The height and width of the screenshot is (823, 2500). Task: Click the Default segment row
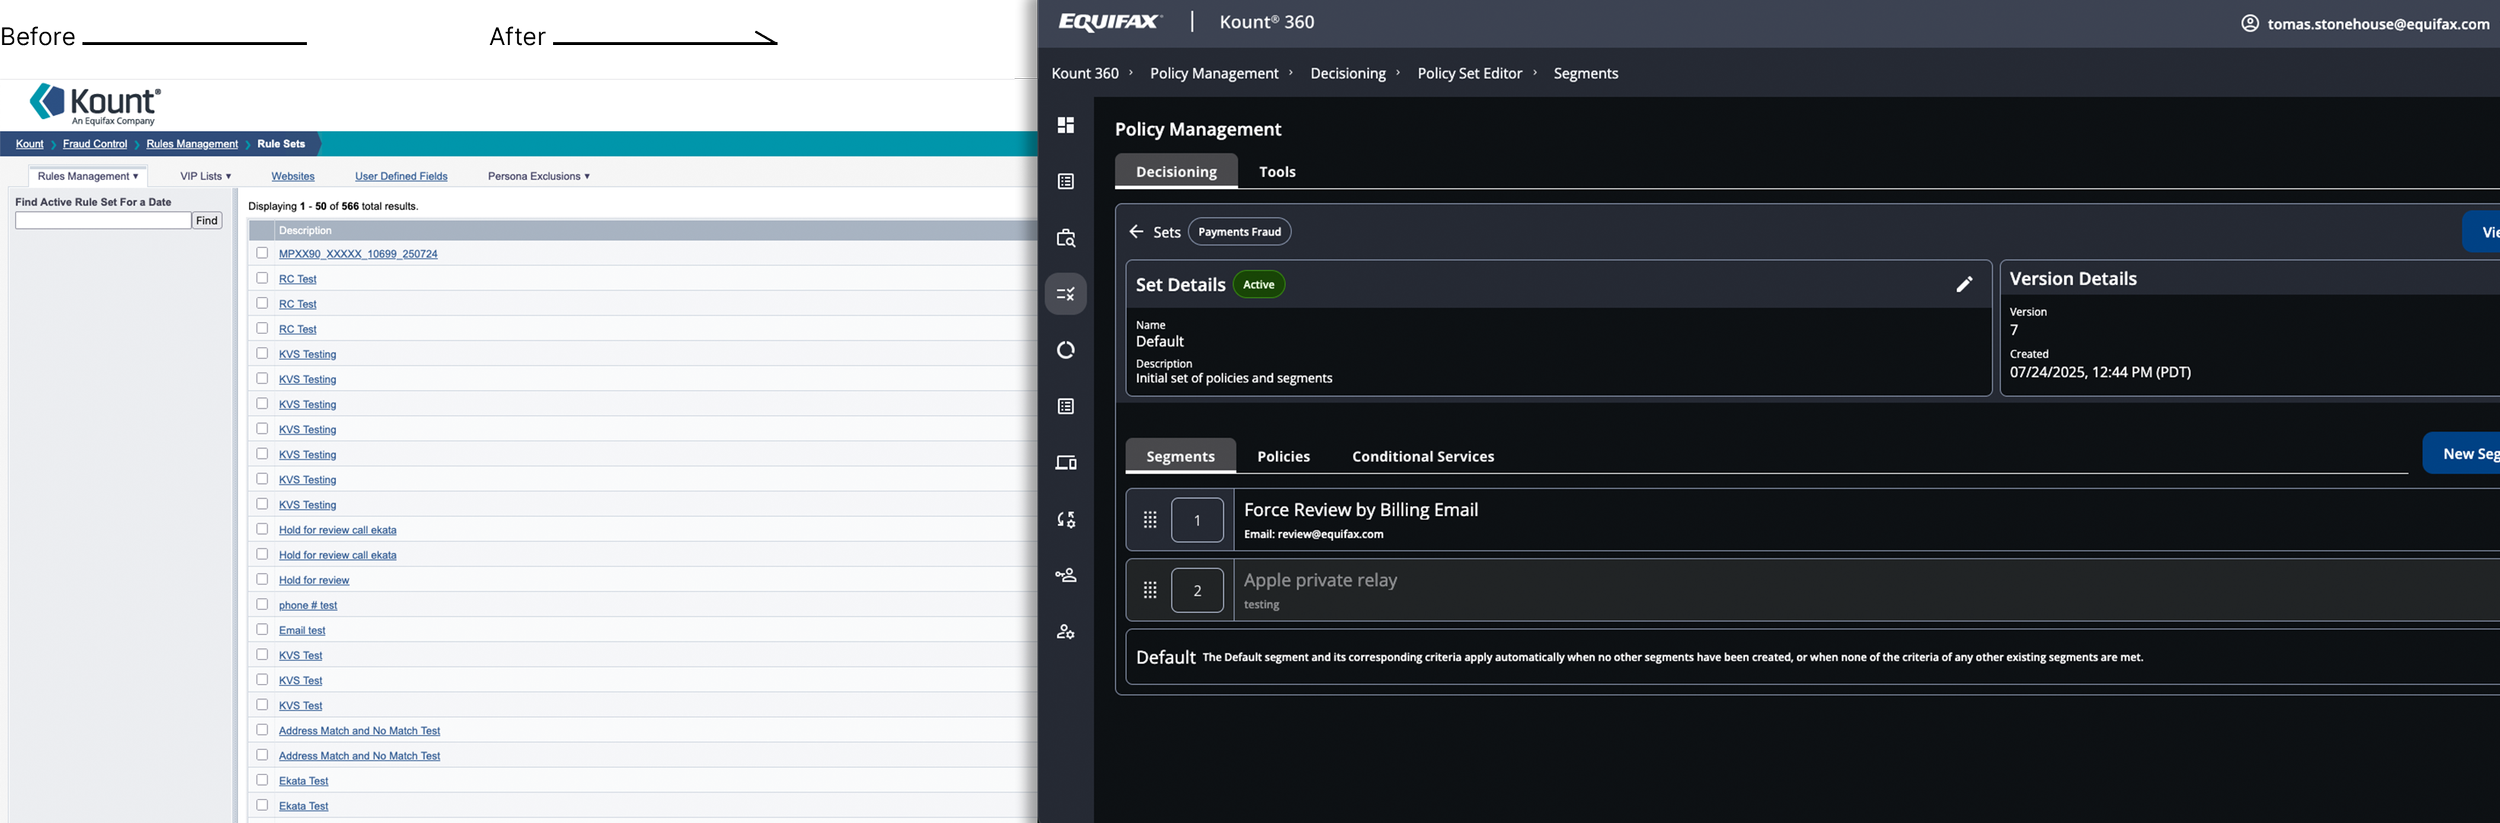pos(1812,657)
